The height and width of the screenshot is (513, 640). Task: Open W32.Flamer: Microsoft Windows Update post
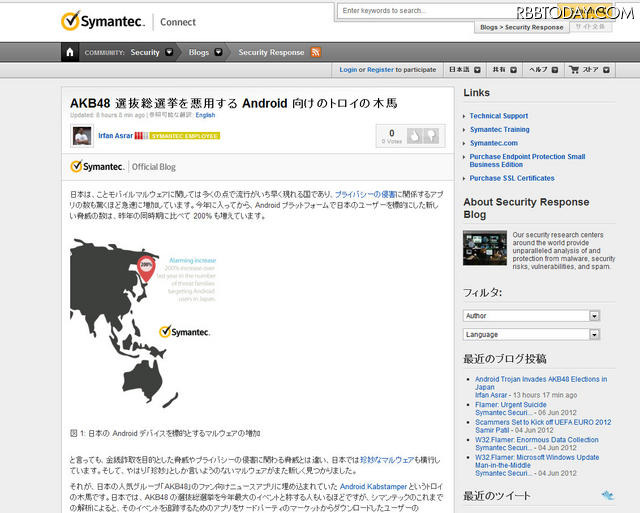click(537, 461)
